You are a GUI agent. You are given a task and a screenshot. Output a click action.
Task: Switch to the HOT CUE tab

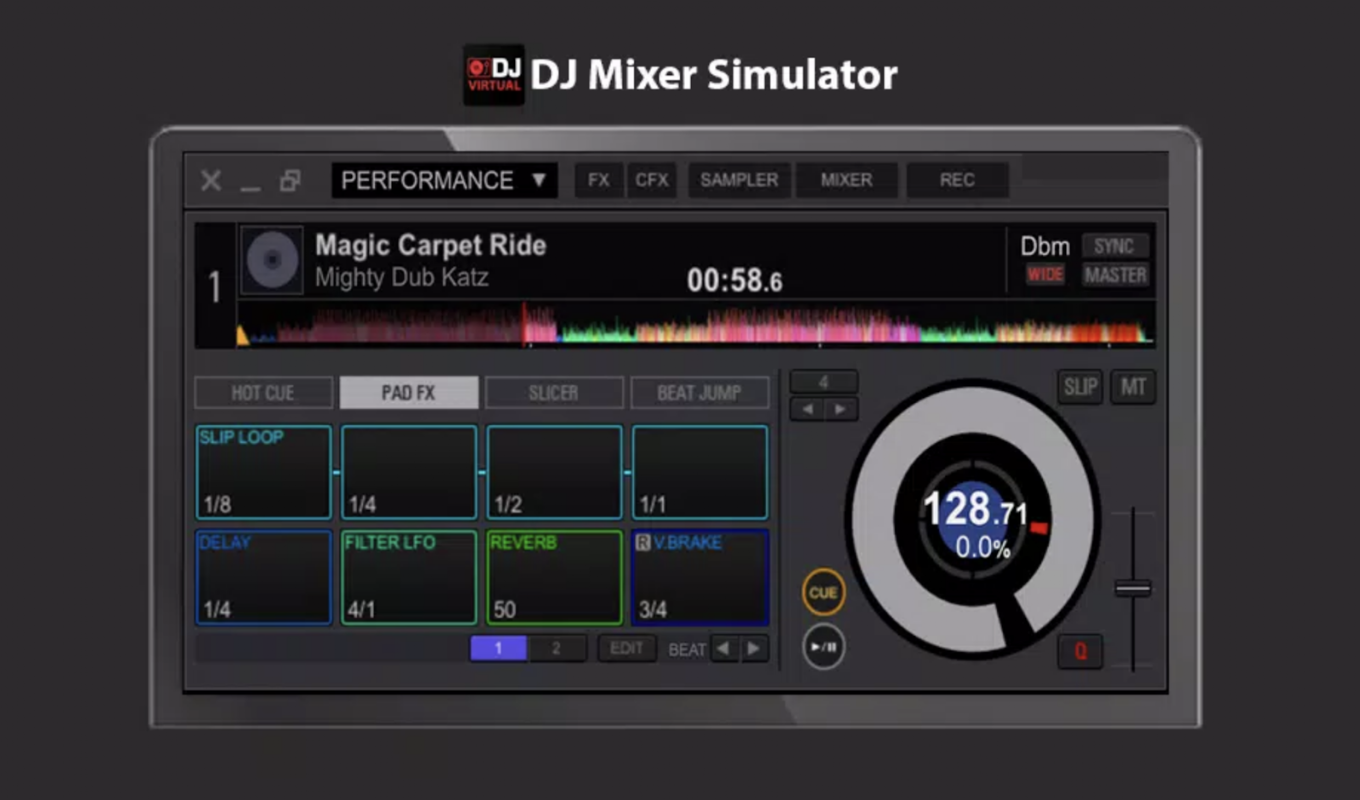tap(263, 393)
